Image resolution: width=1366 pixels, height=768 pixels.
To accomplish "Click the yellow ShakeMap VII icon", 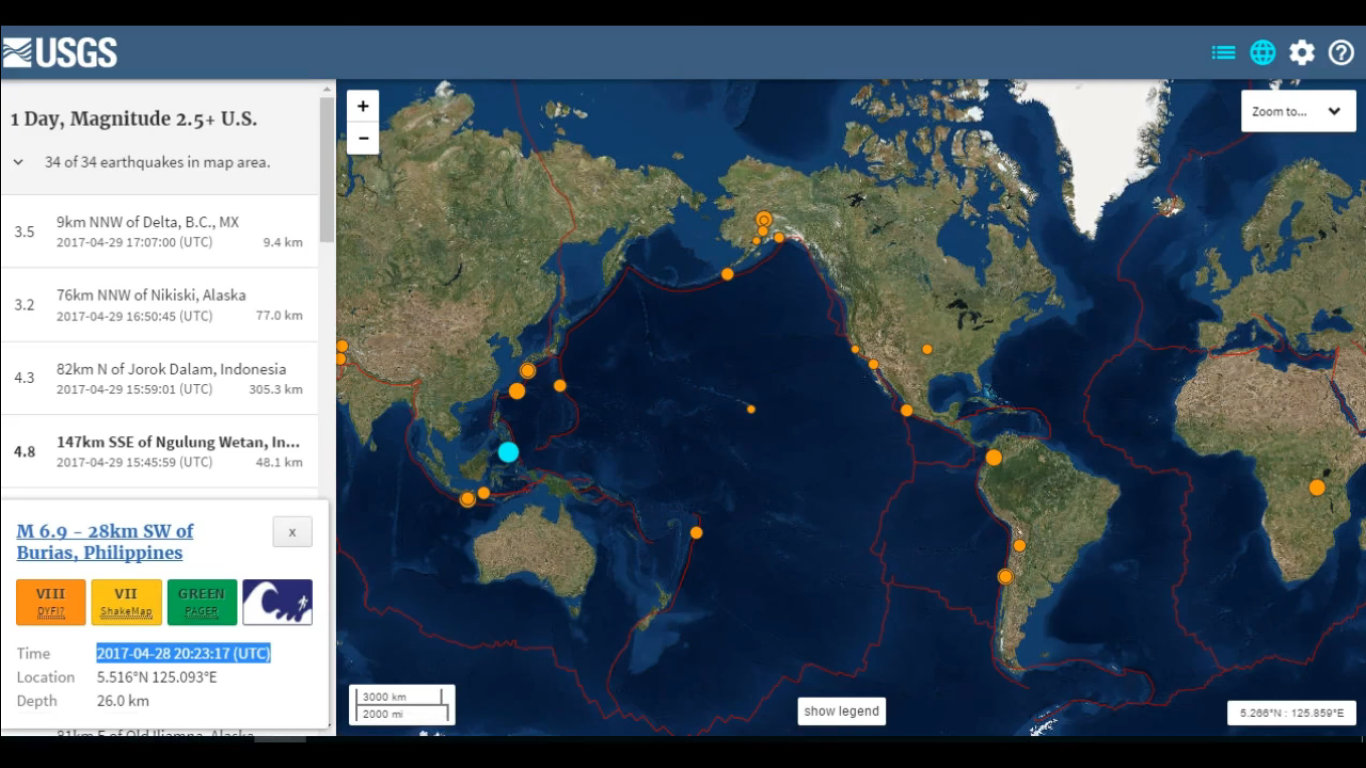I will [125, 602].
